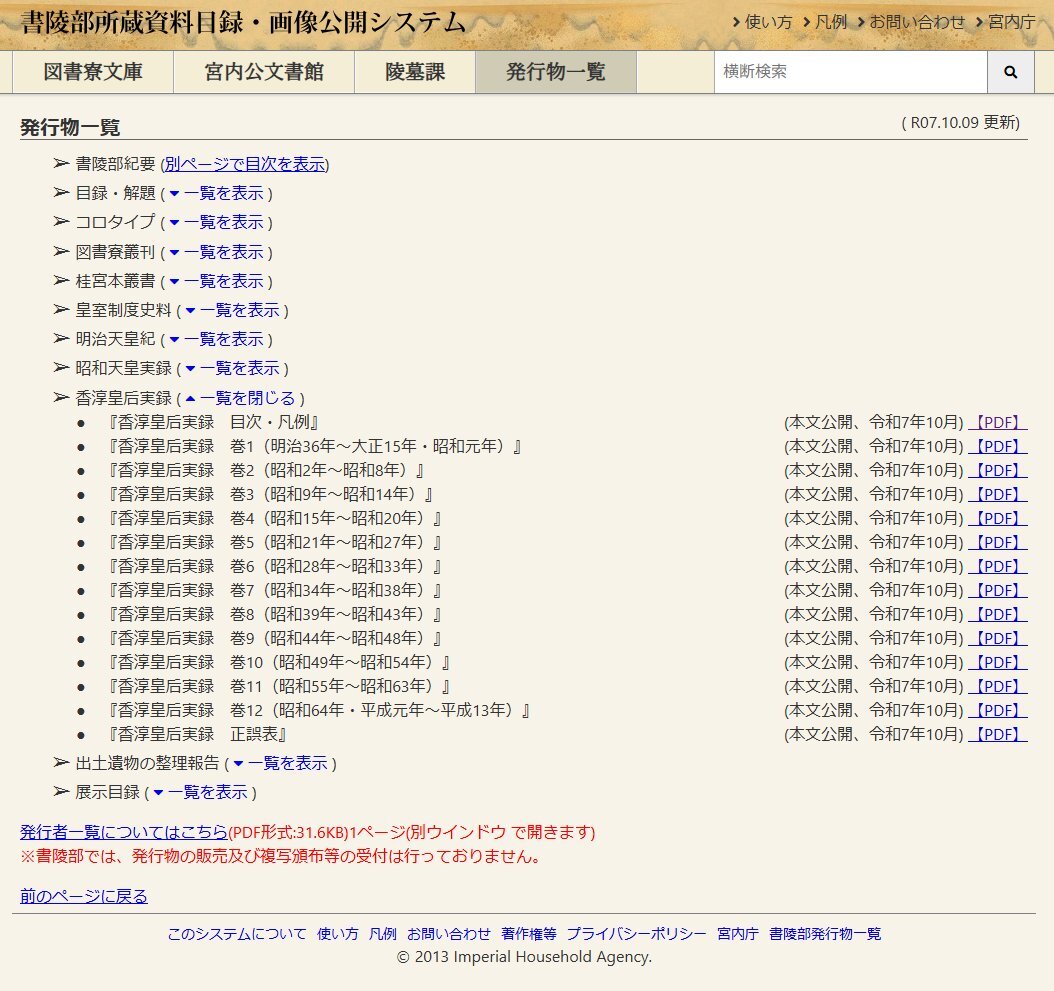Click the search magnifier icon button
This screenshot has height=991, width=1054.
pyautogui.click(x=1010, y=72)
